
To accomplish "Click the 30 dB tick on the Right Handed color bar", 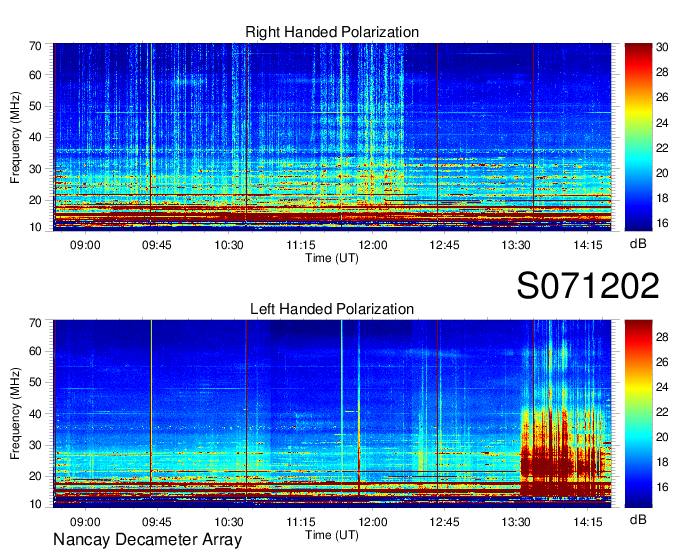I will click(662, 47).
